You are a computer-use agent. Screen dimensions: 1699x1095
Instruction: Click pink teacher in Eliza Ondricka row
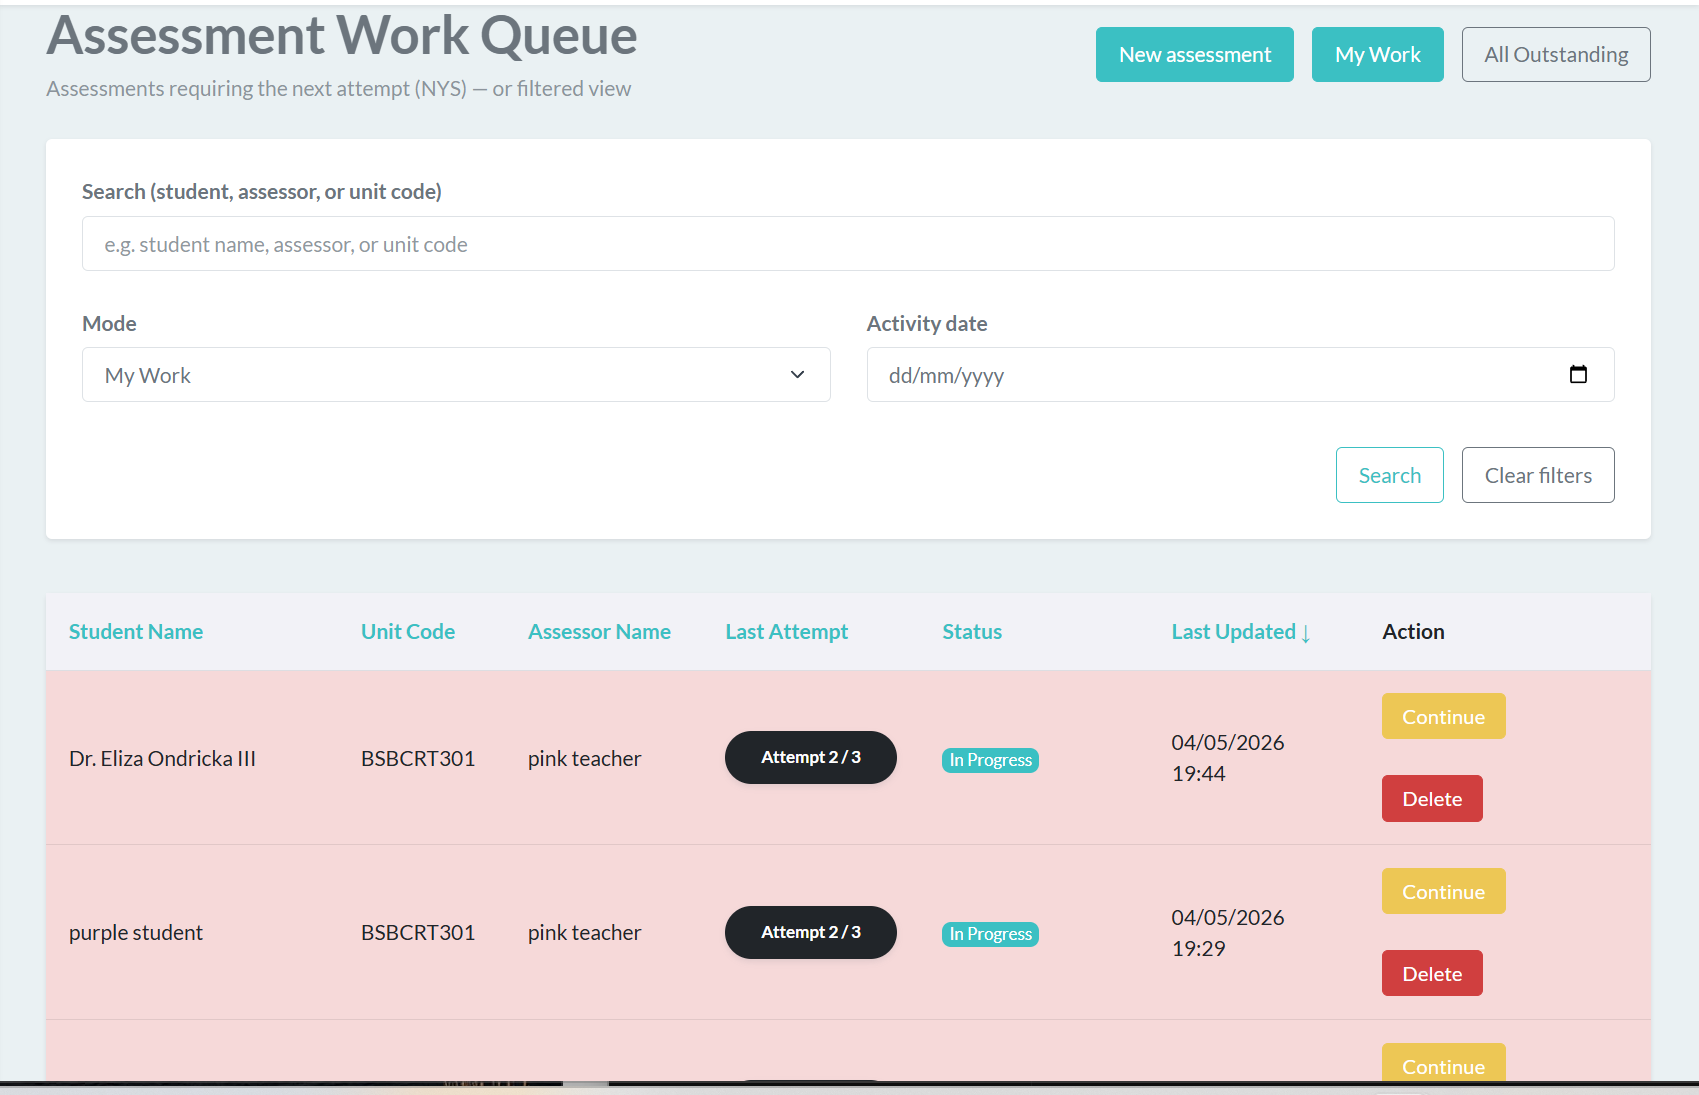[584, 759]
